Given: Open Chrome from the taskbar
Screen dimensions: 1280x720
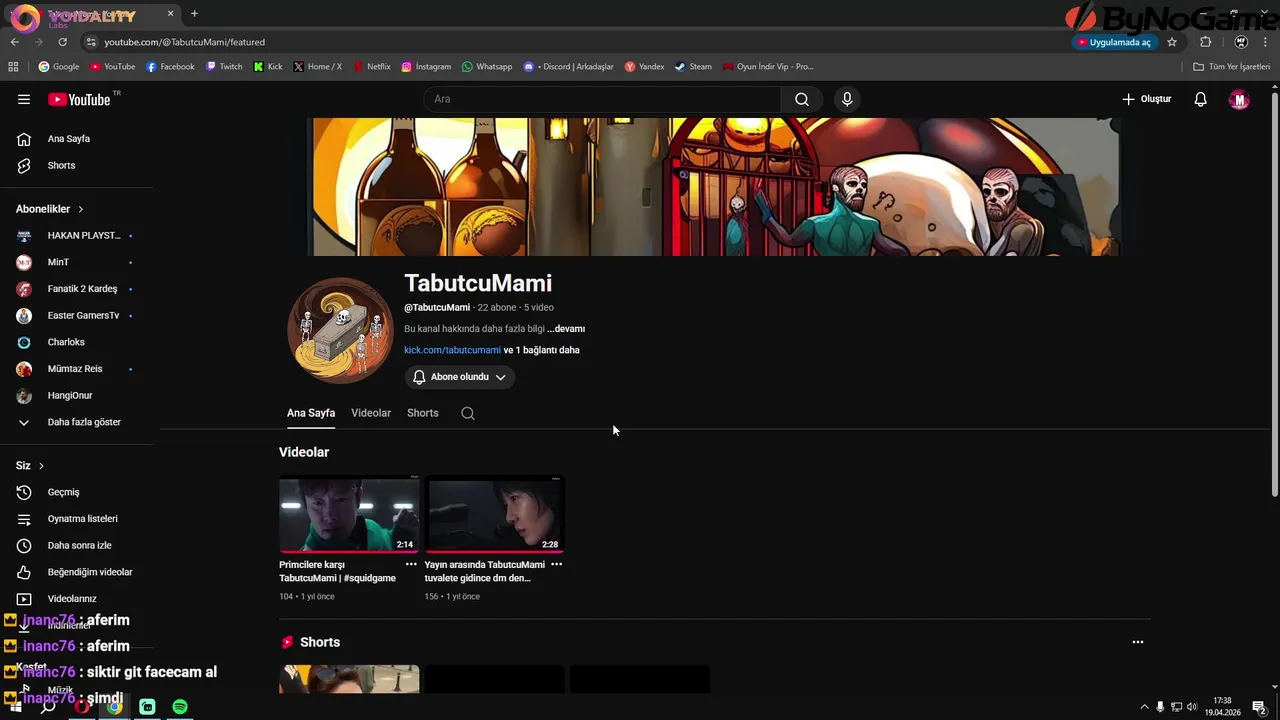Looking at the screenshot, I should coord(115,707).
